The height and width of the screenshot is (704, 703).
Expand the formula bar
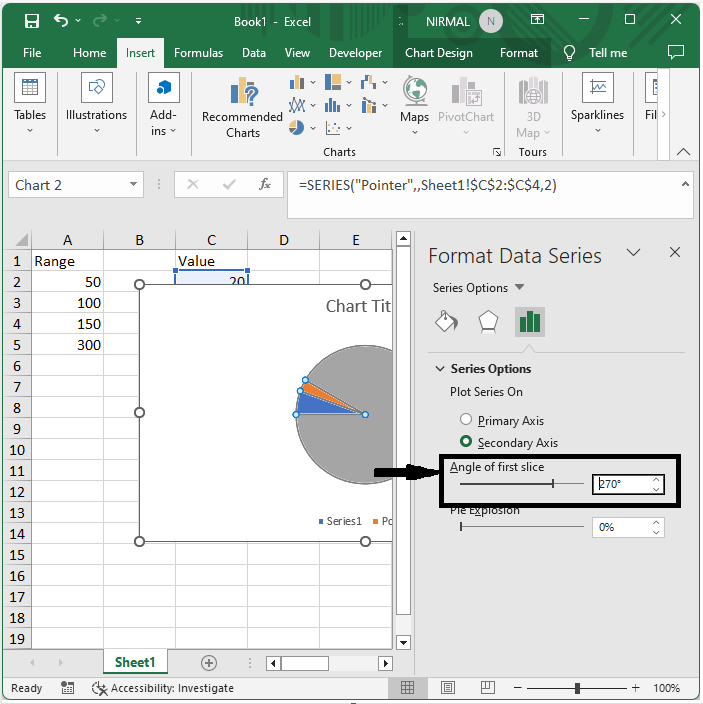pos(685,184)
